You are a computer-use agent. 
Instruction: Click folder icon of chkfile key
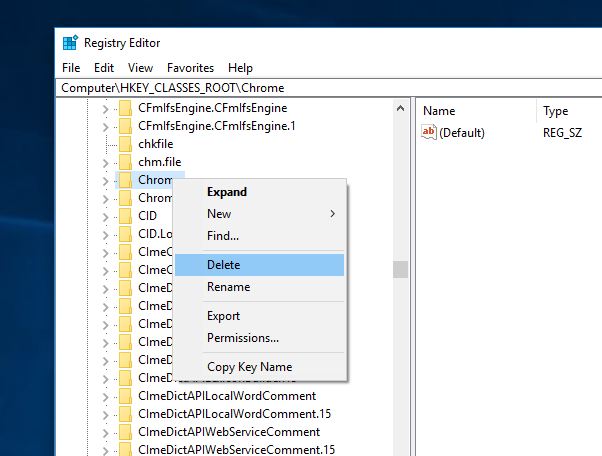pyautogui.click(x=125, y=144)
